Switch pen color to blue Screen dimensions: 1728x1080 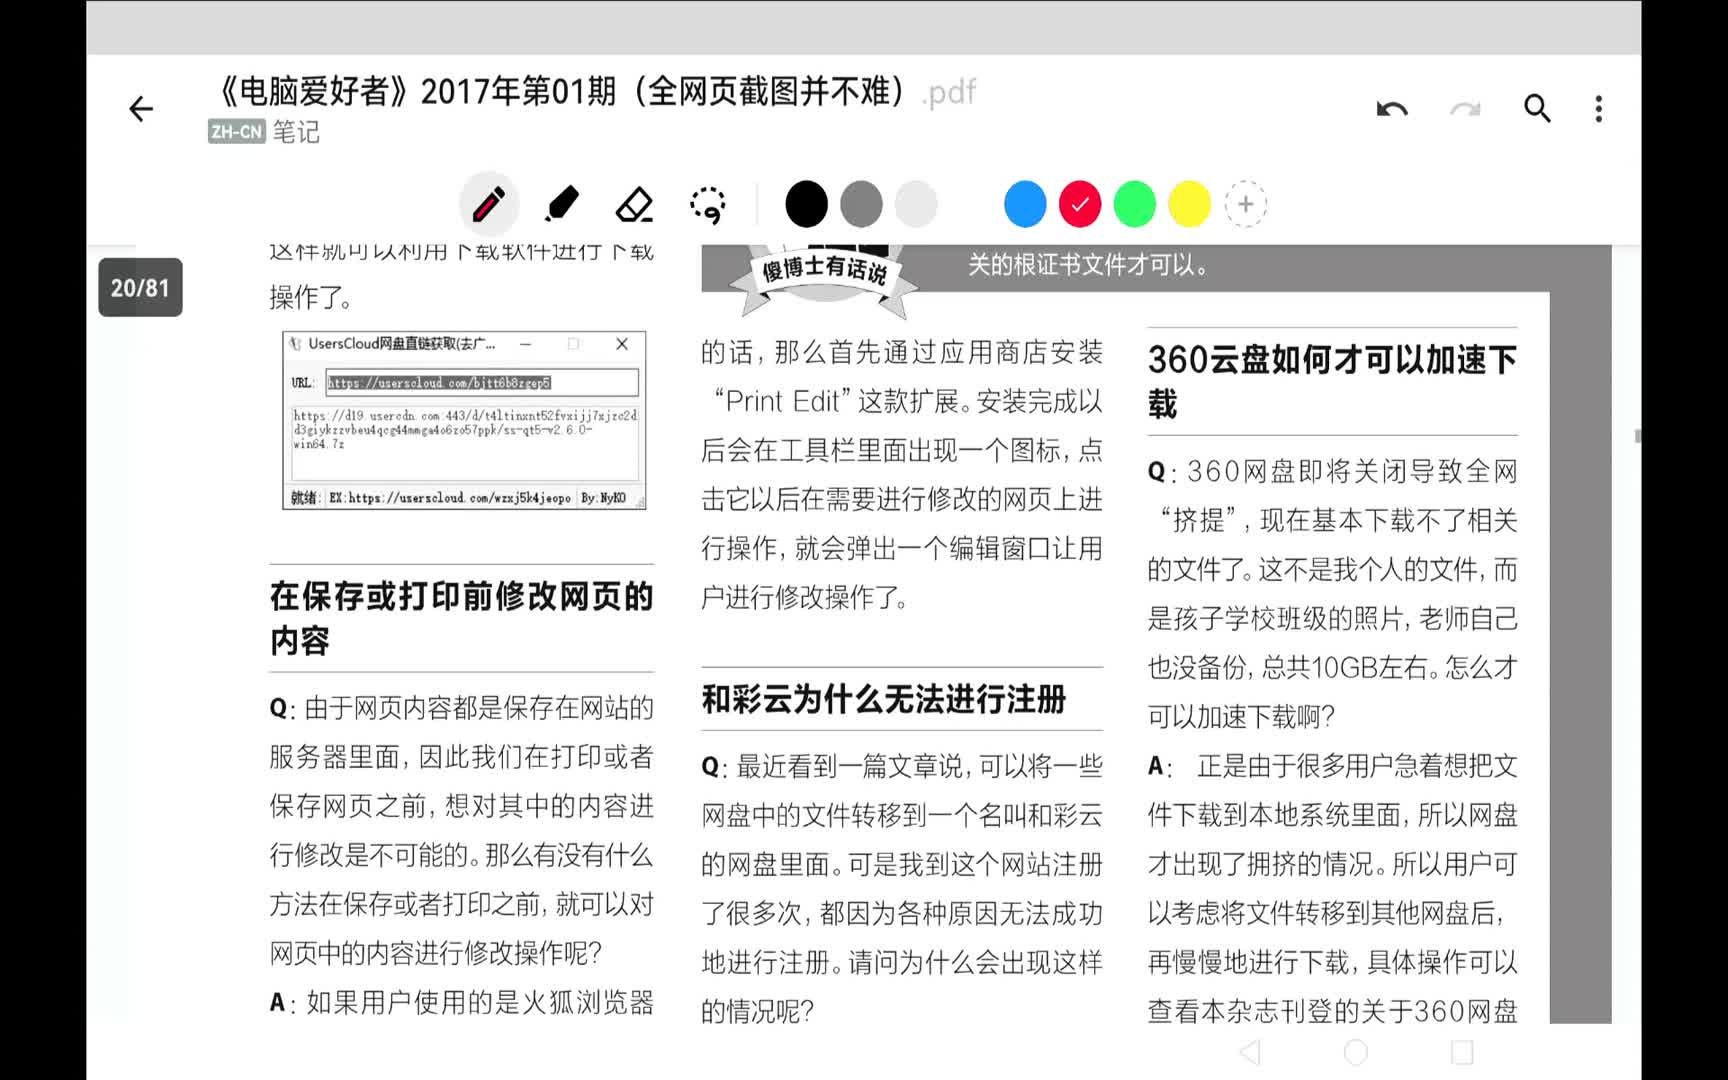pos(1024,203)
